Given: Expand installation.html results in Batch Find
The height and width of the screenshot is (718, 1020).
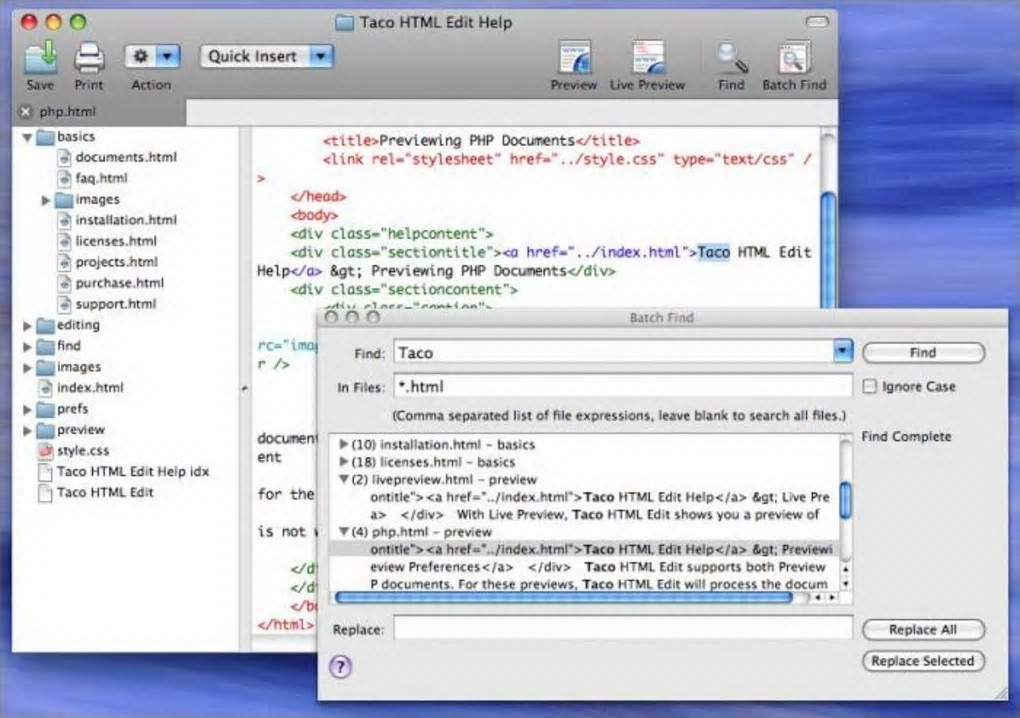Looking at the screenshot, I should click(x=345, y=445).
